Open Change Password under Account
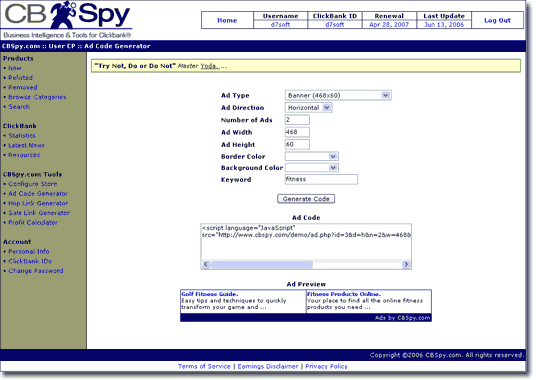Image resolution: width=536 pixels, height=380 pixels. tap(36, 271)
